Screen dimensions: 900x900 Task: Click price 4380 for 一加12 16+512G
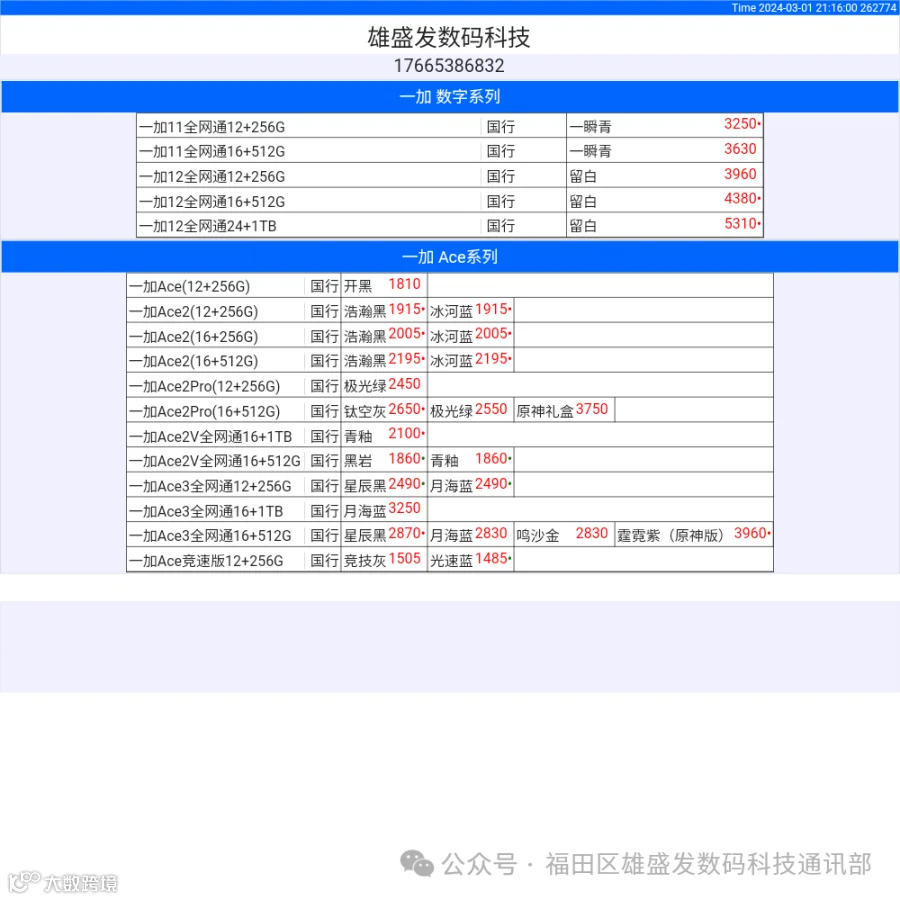click(740, 199)
